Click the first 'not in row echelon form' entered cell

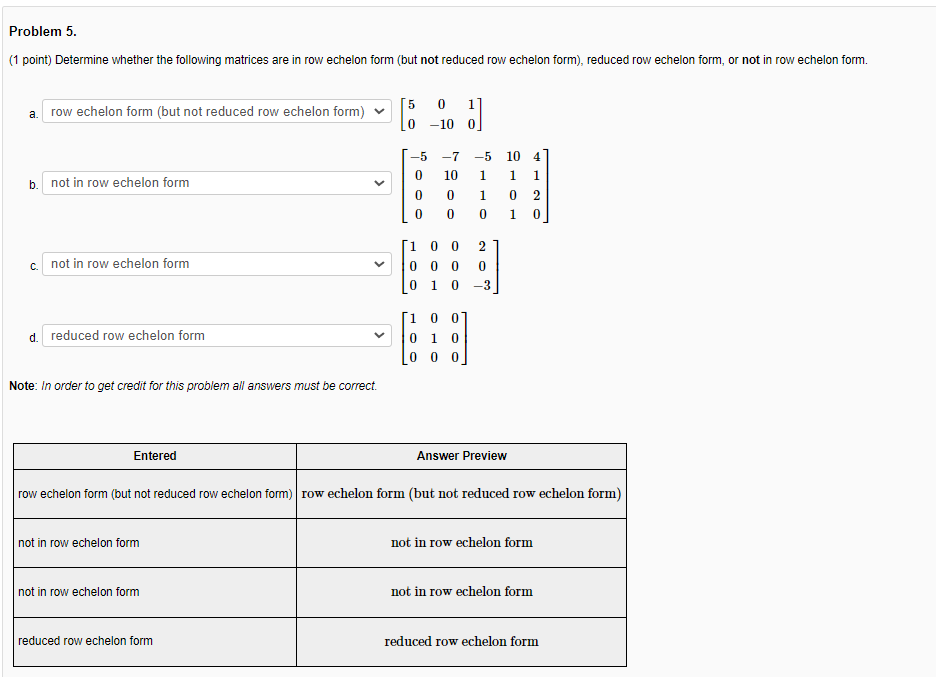point(154,543)
